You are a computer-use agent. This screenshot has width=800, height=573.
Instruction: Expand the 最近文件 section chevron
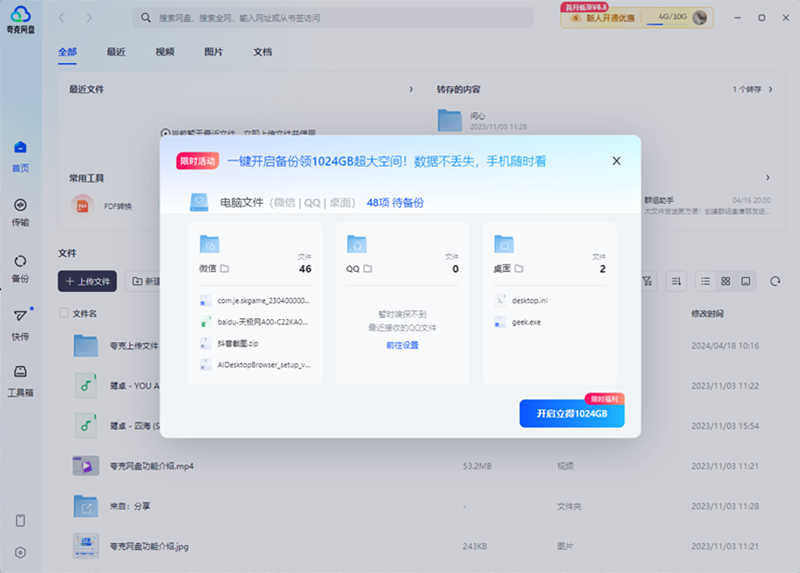411,90
